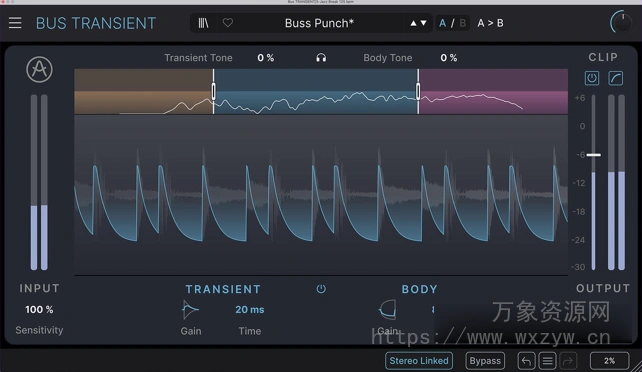Click the right frequency band split handle
Viewport: 642px width, 372px height.
click(x=418, y=91)
